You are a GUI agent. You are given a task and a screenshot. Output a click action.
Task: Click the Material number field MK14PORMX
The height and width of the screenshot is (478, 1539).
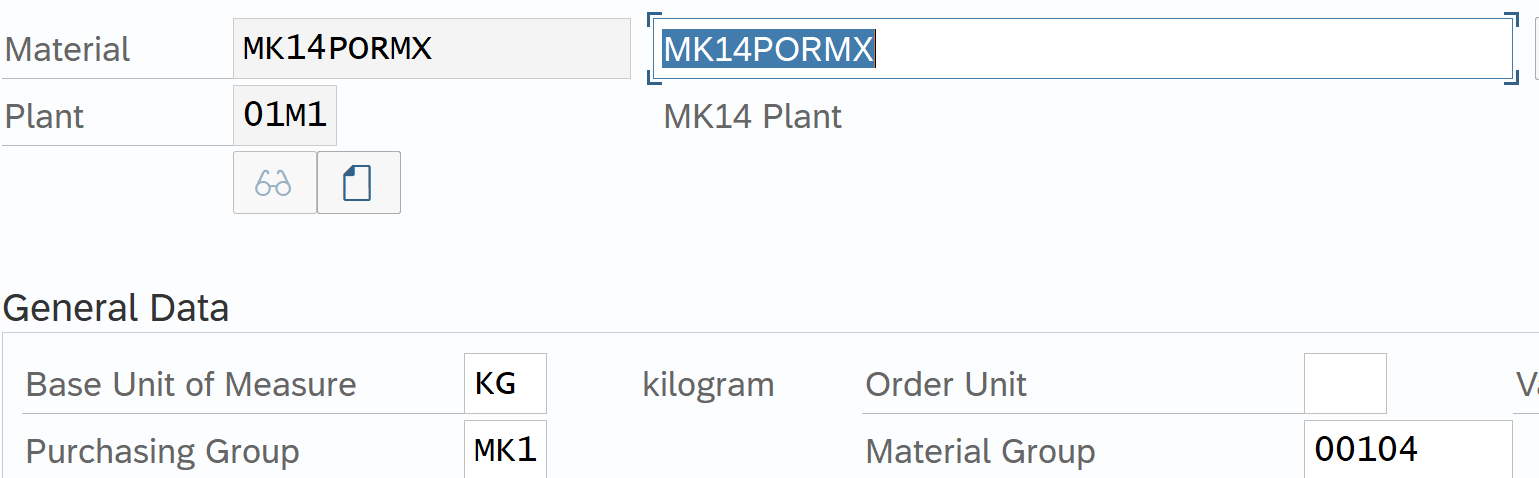431,49
